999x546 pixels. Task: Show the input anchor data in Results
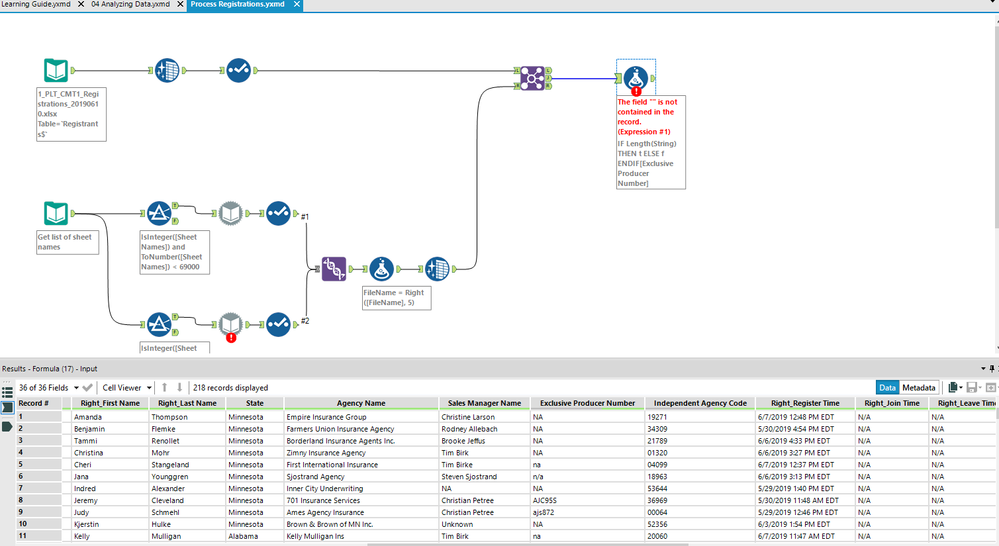pos(7,408)
